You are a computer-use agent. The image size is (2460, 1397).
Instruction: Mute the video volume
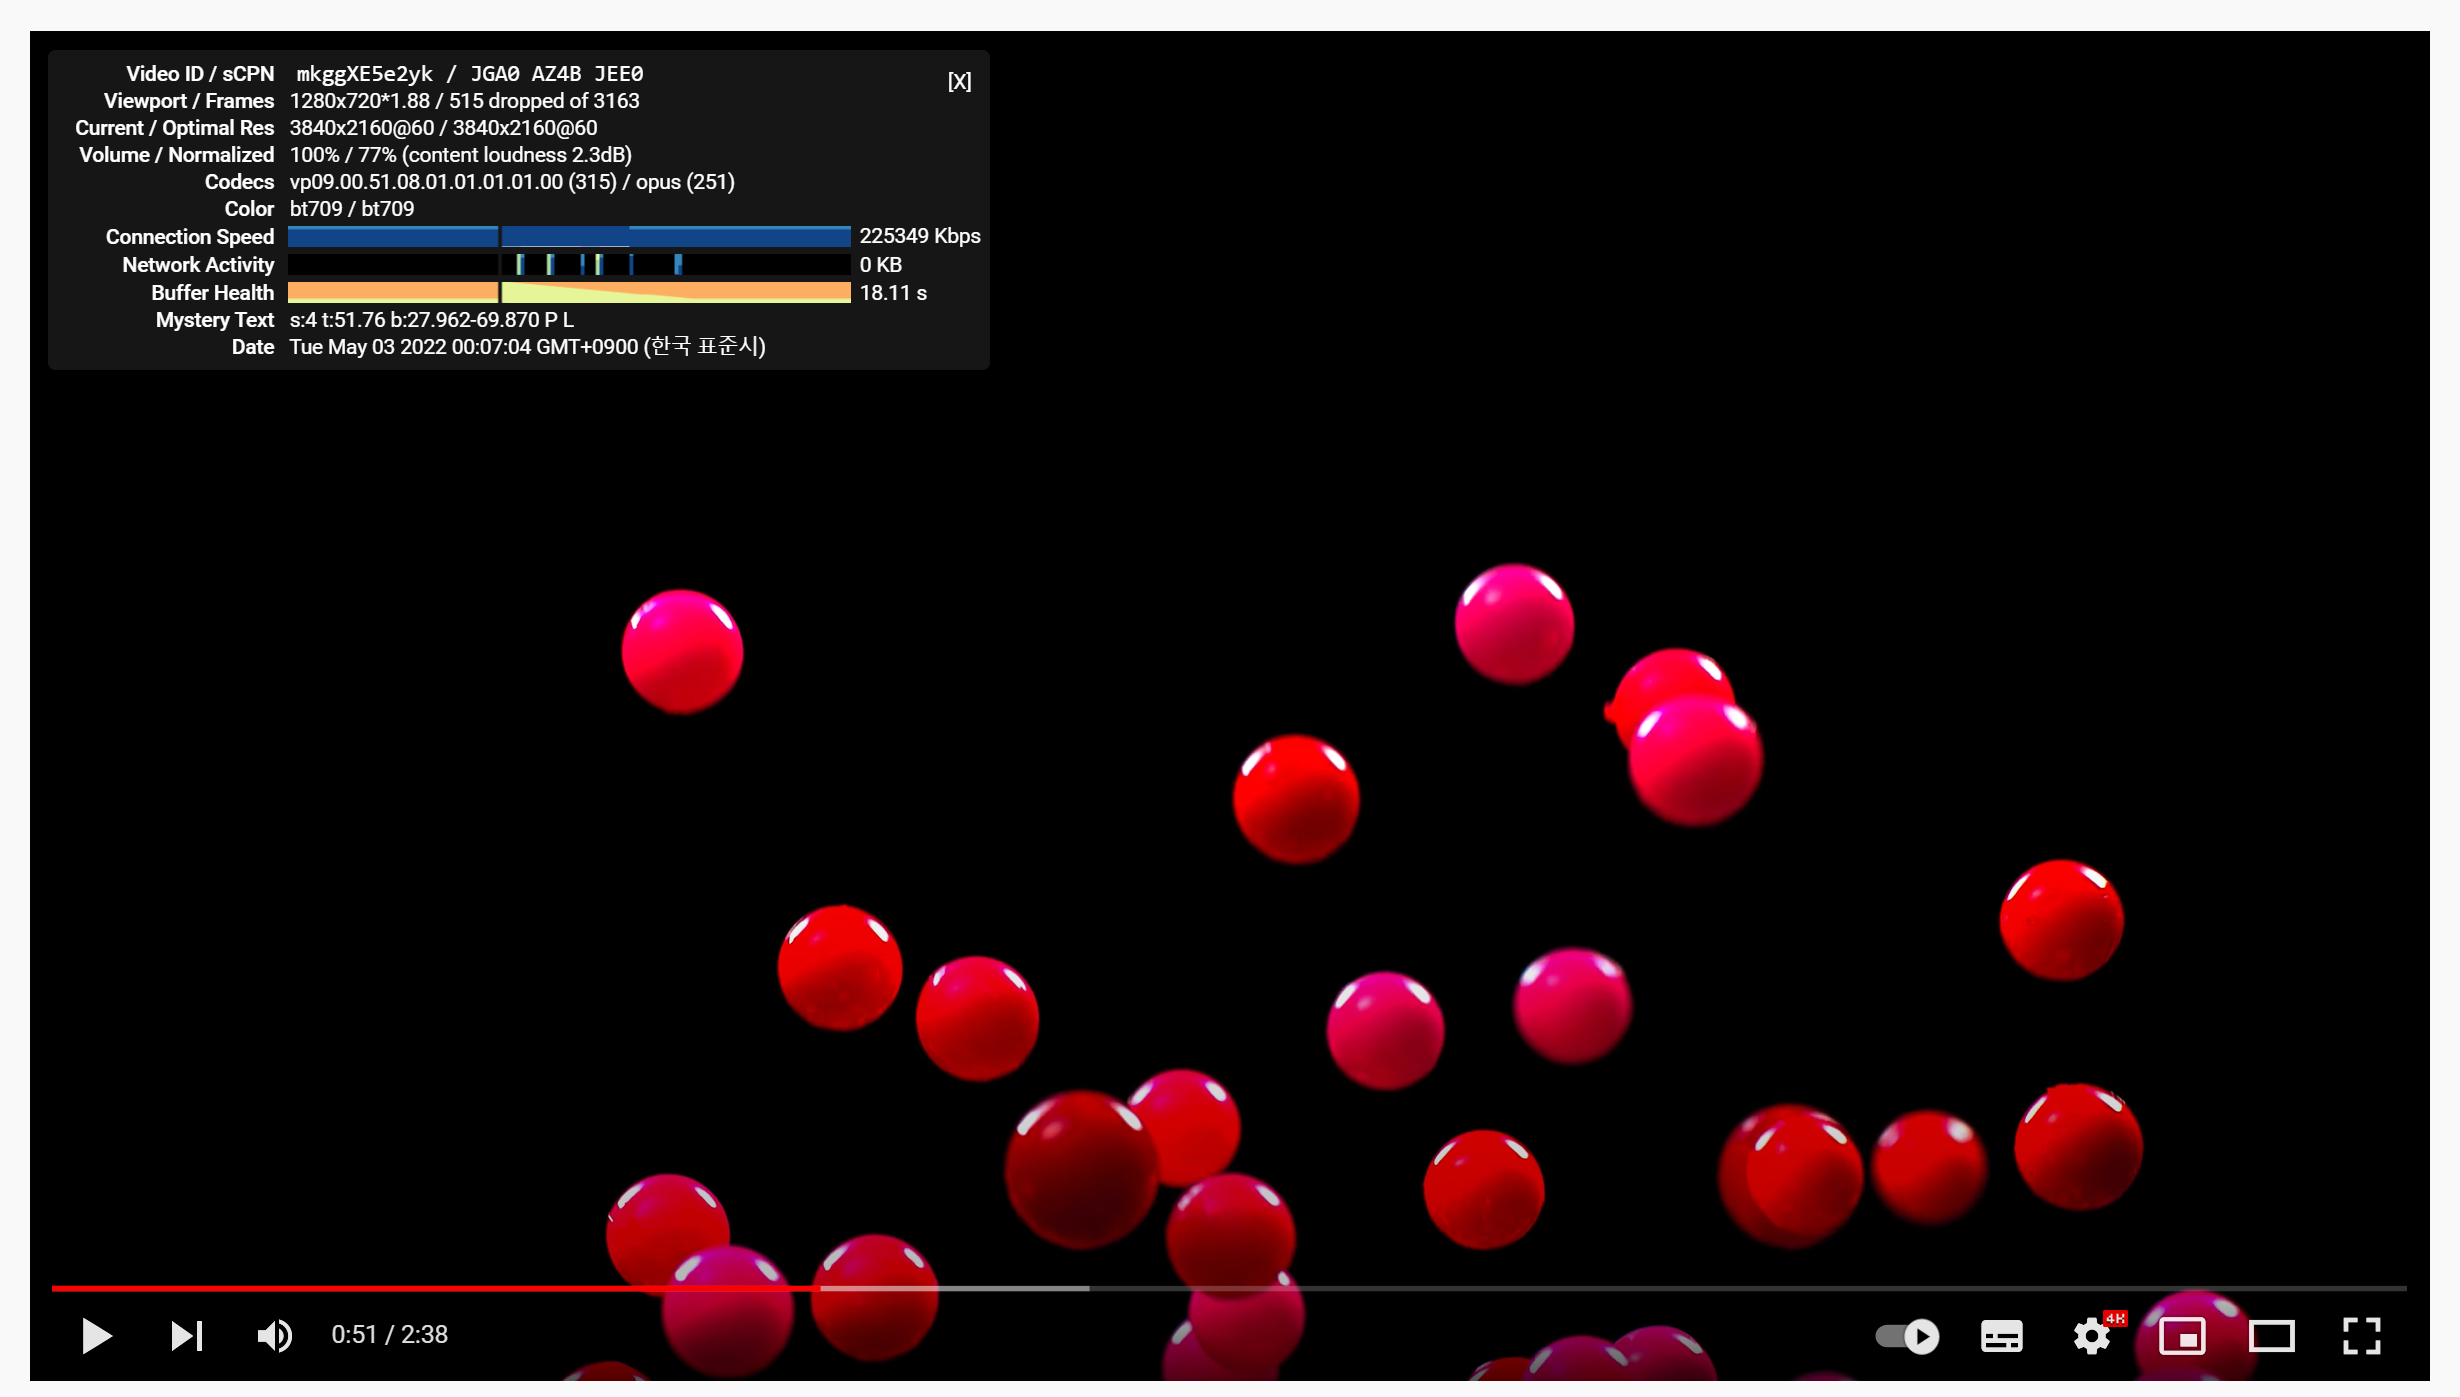pyautogui.click(x=274, y=1336)
